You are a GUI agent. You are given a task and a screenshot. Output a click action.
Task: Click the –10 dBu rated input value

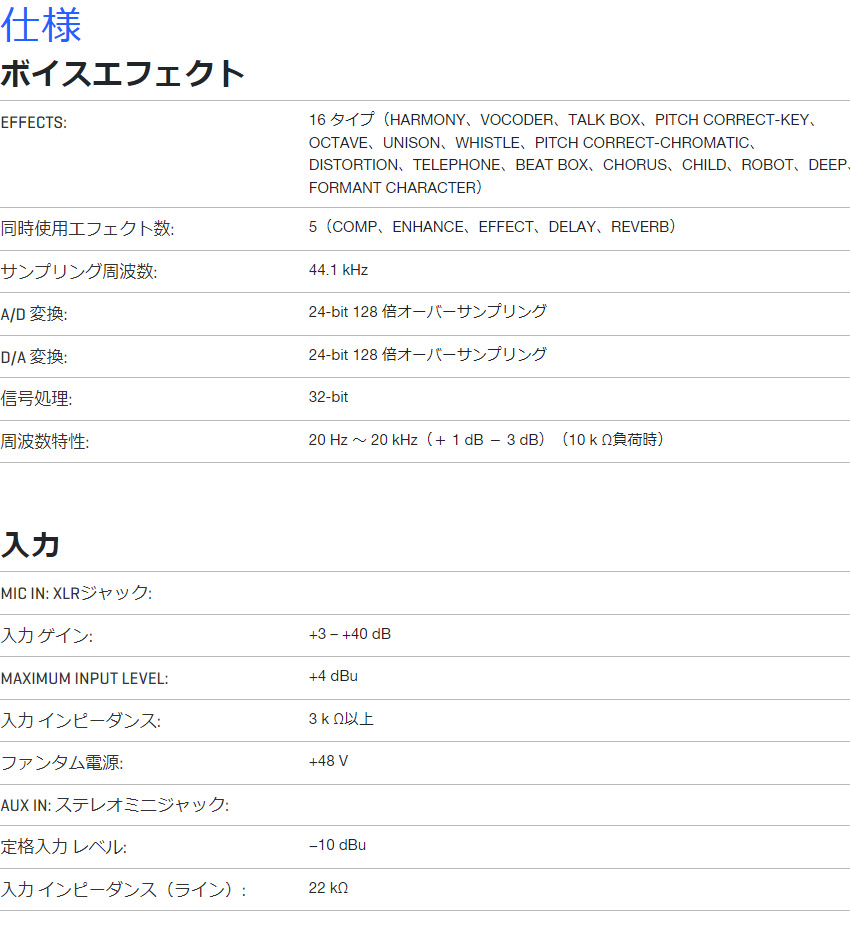337,845
